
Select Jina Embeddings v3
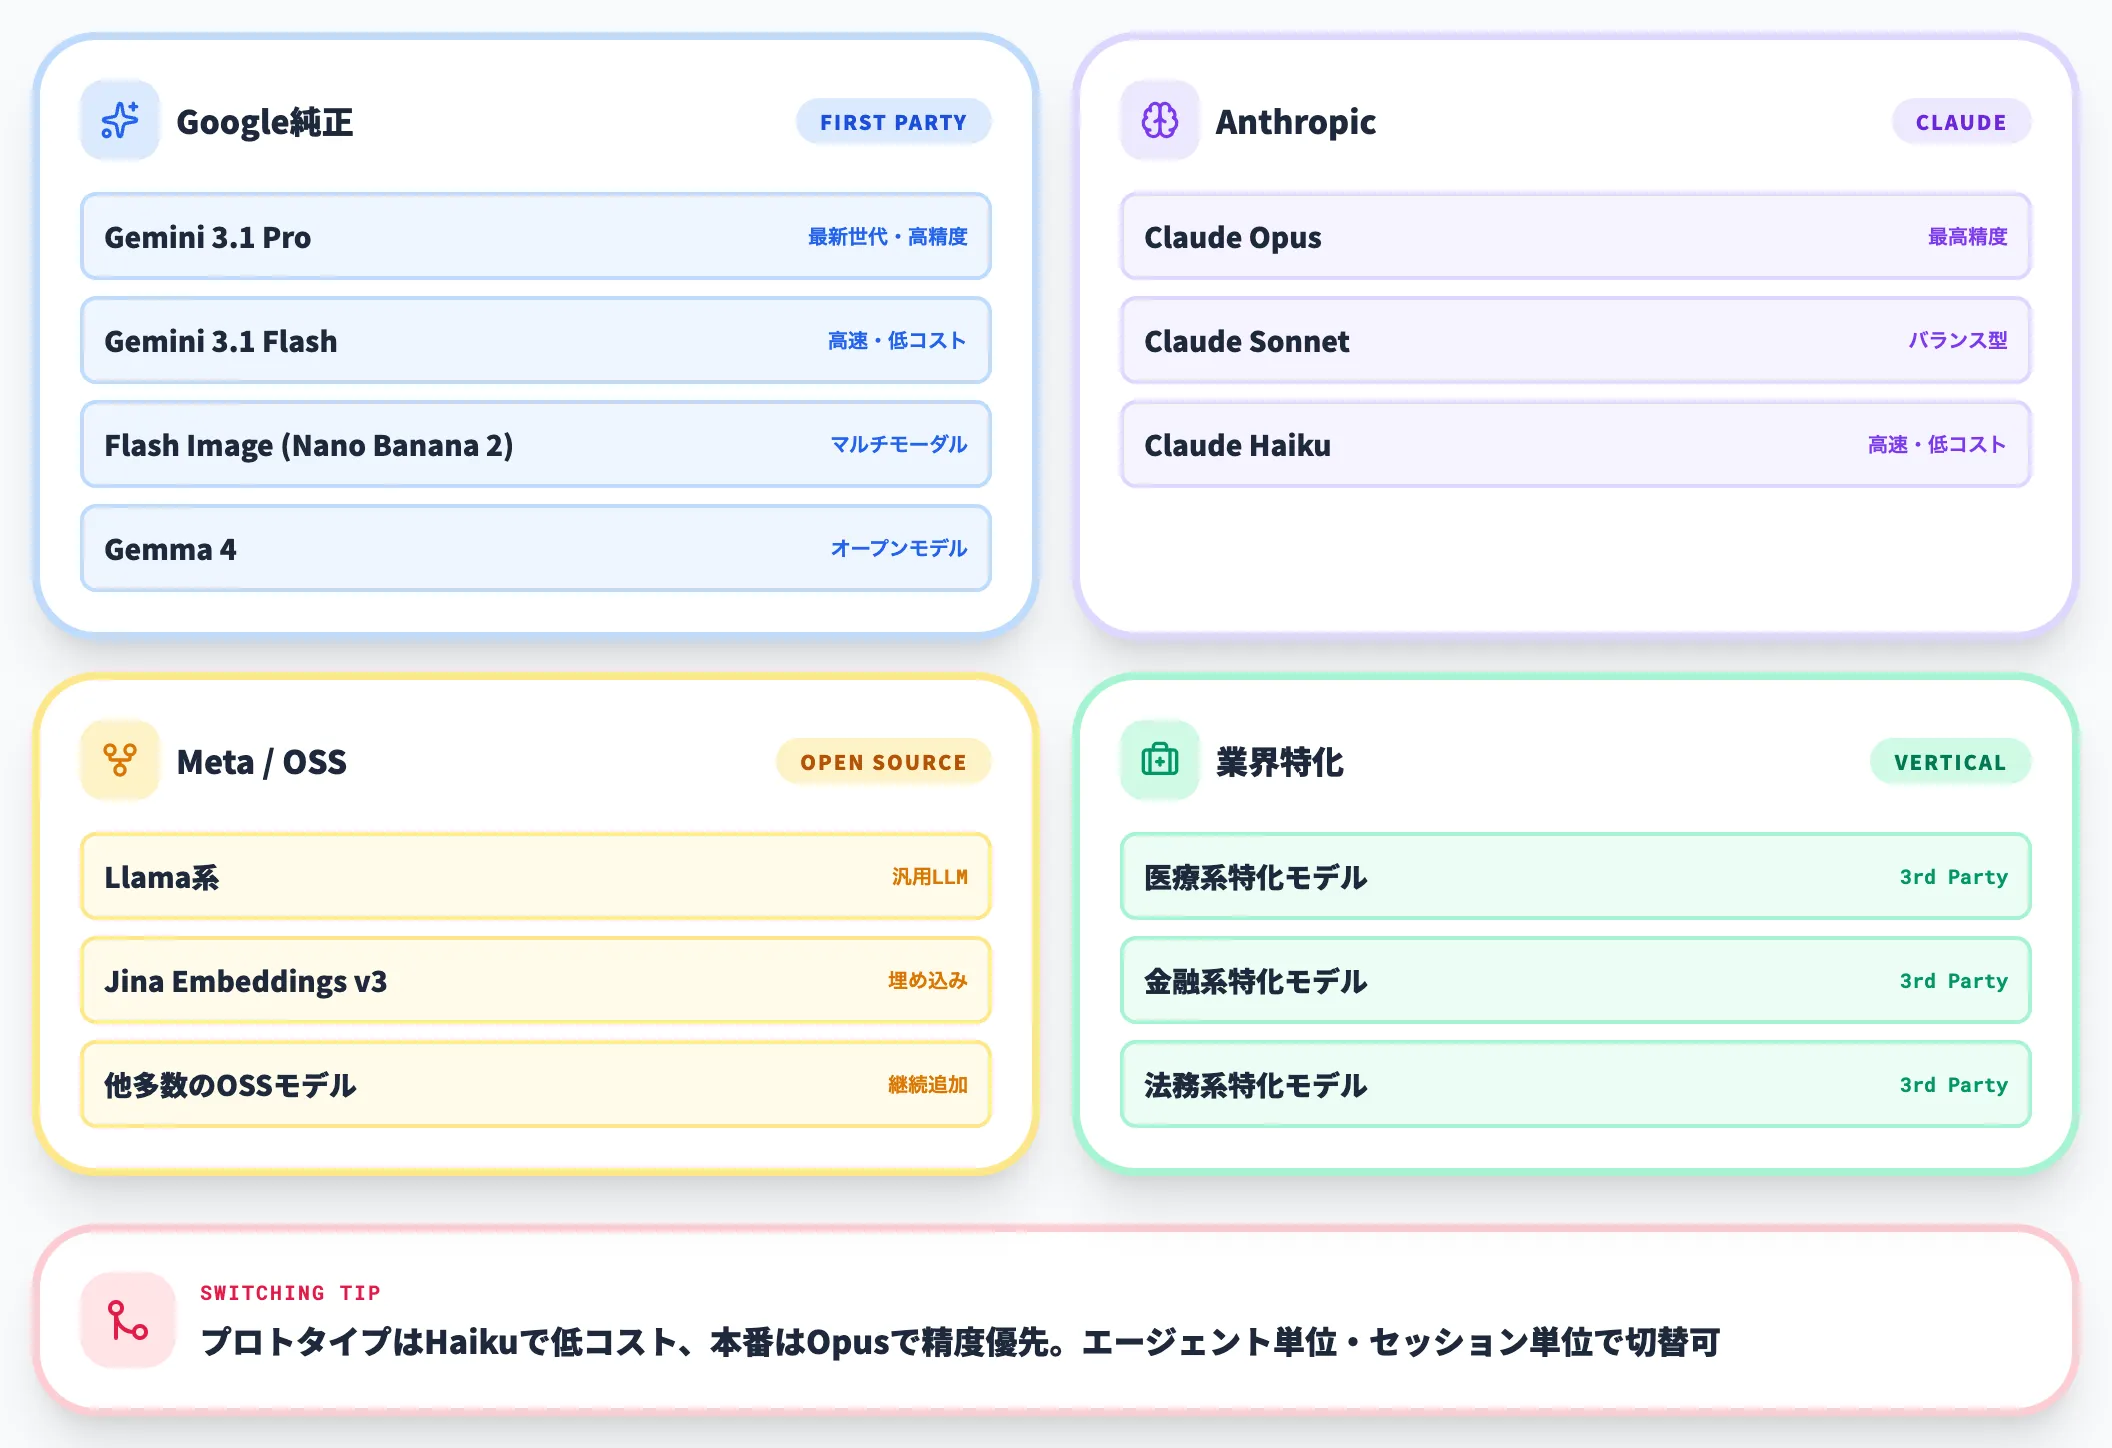point(535,981)
